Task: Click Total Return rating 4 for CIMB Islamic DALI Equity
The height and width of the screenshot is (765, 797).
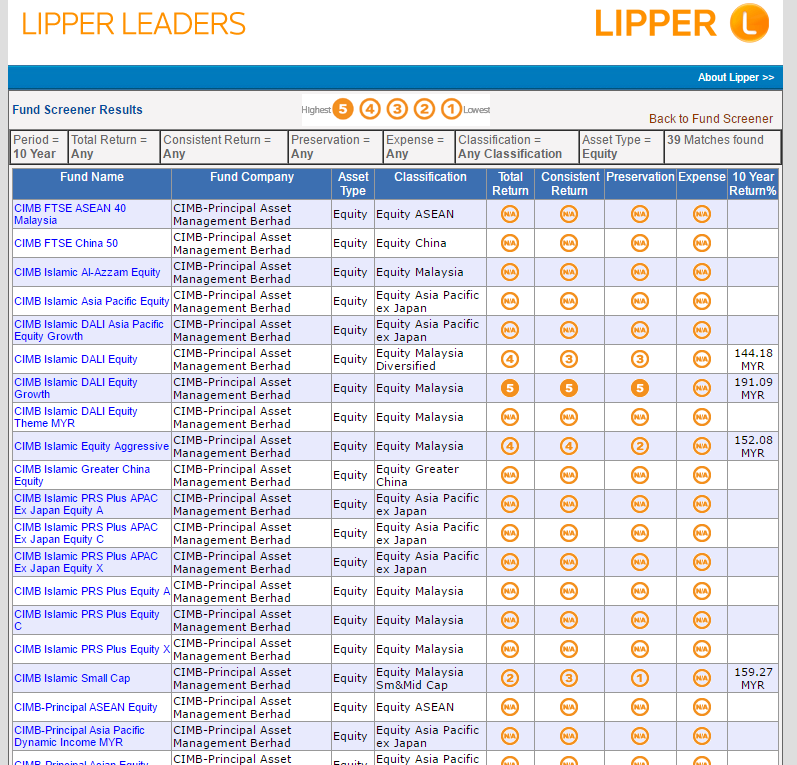Action: coord(510,359)
